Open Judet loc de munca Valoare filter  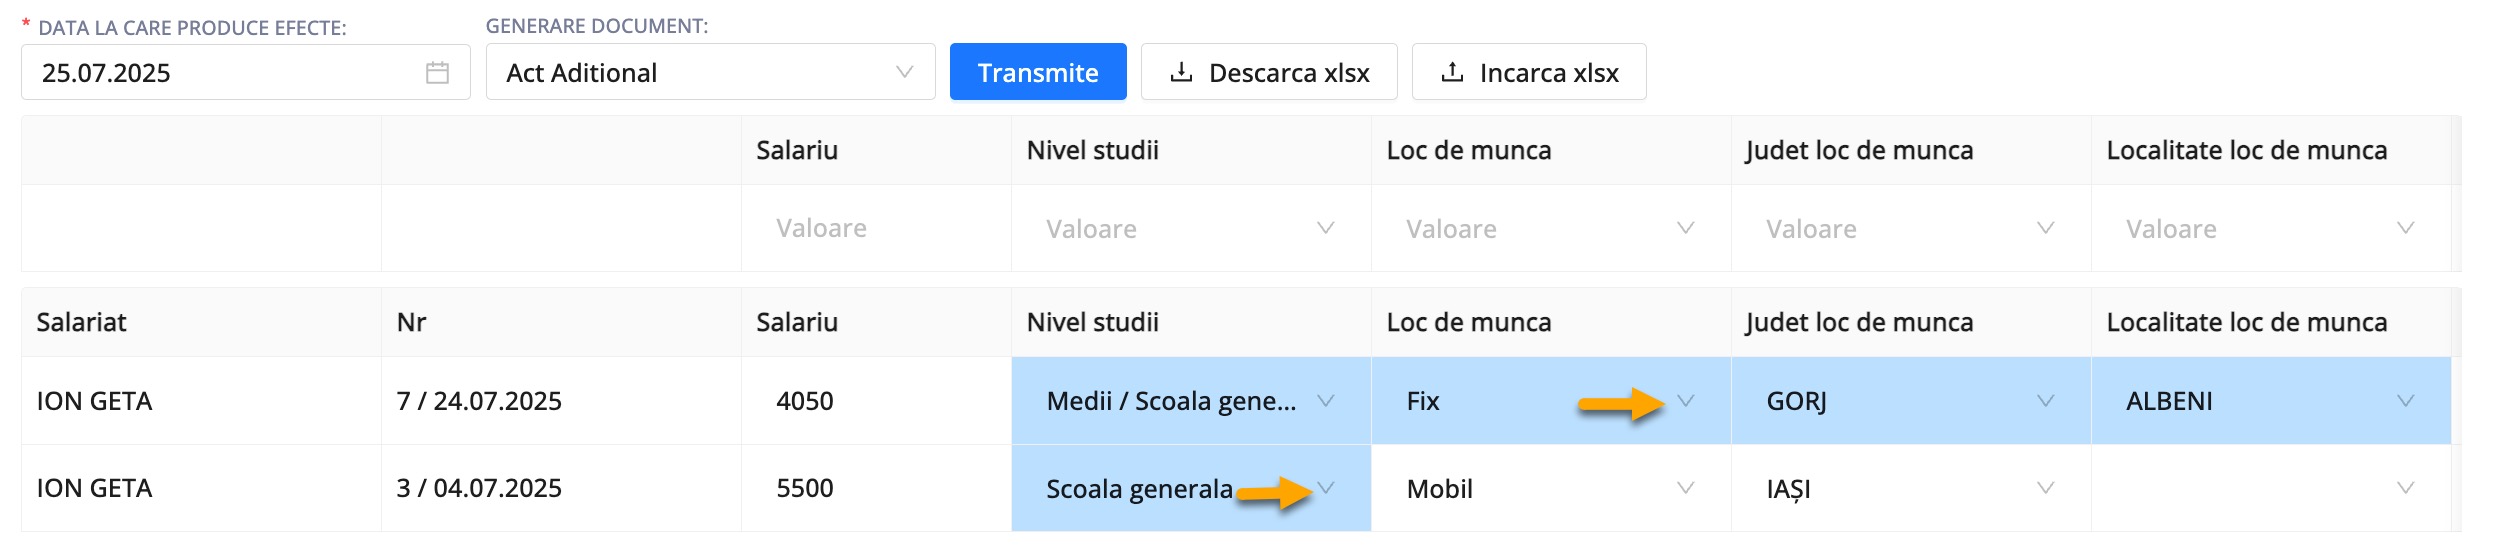click(1910, 229)
